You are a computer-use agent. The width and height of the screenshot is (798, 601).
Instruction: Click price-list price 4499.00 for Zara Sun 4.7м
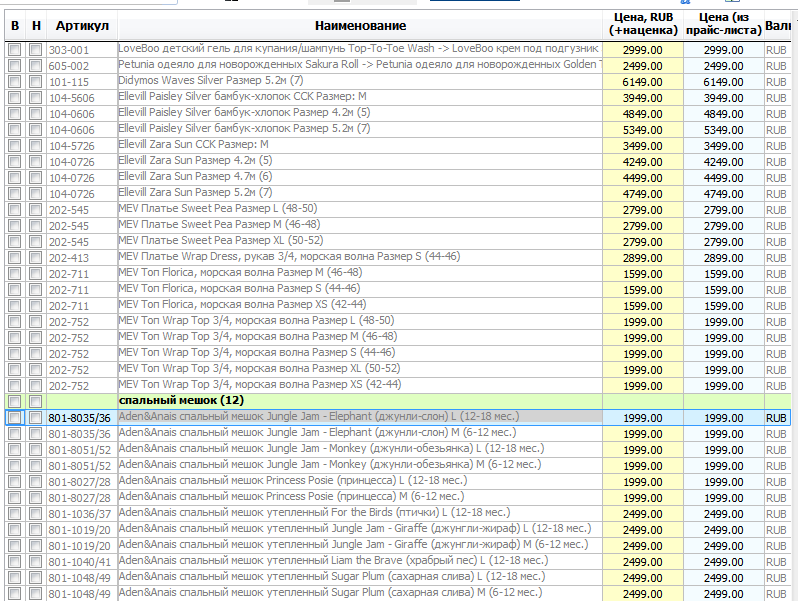pos(724,178)
